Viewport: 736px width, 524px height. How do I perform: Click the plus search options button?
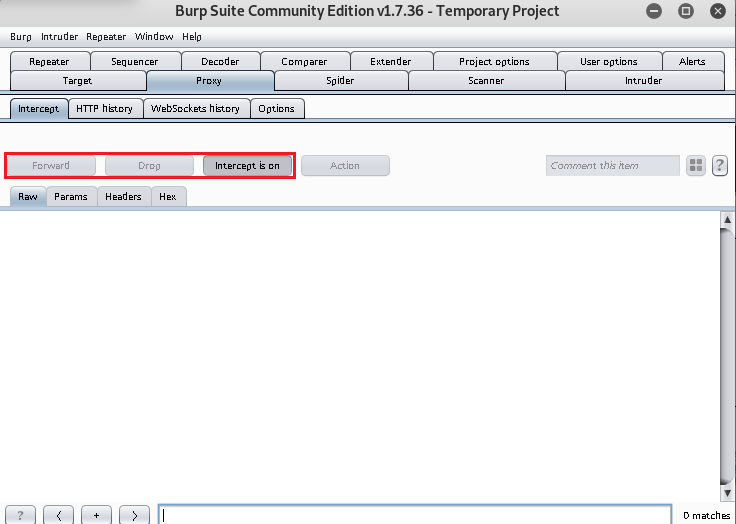coord(96,515)
